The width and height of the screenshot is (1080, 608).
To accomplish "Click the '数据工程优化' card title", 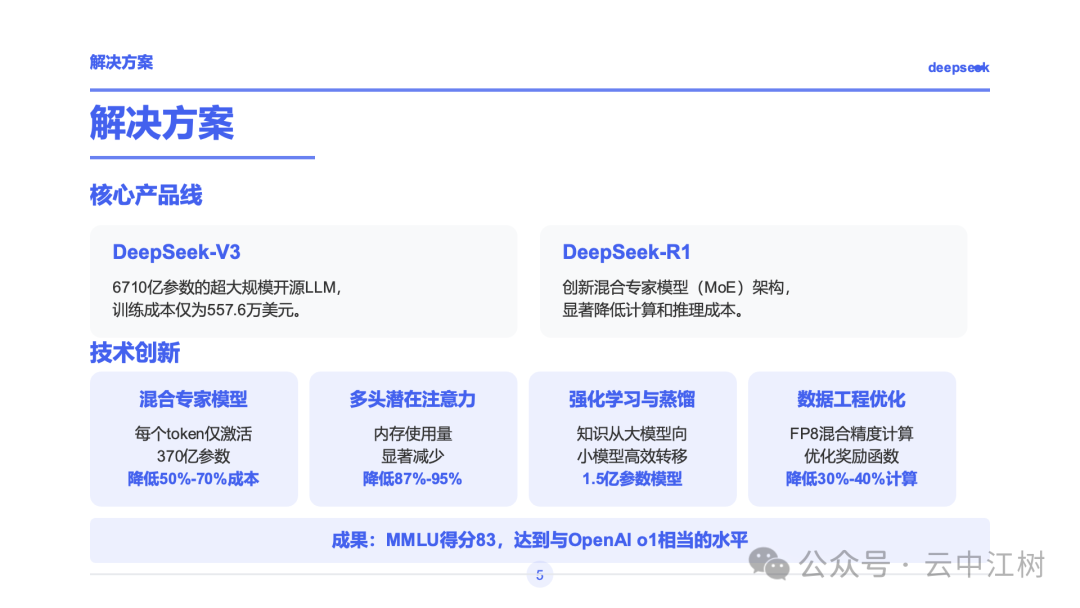I will (851, 399).
